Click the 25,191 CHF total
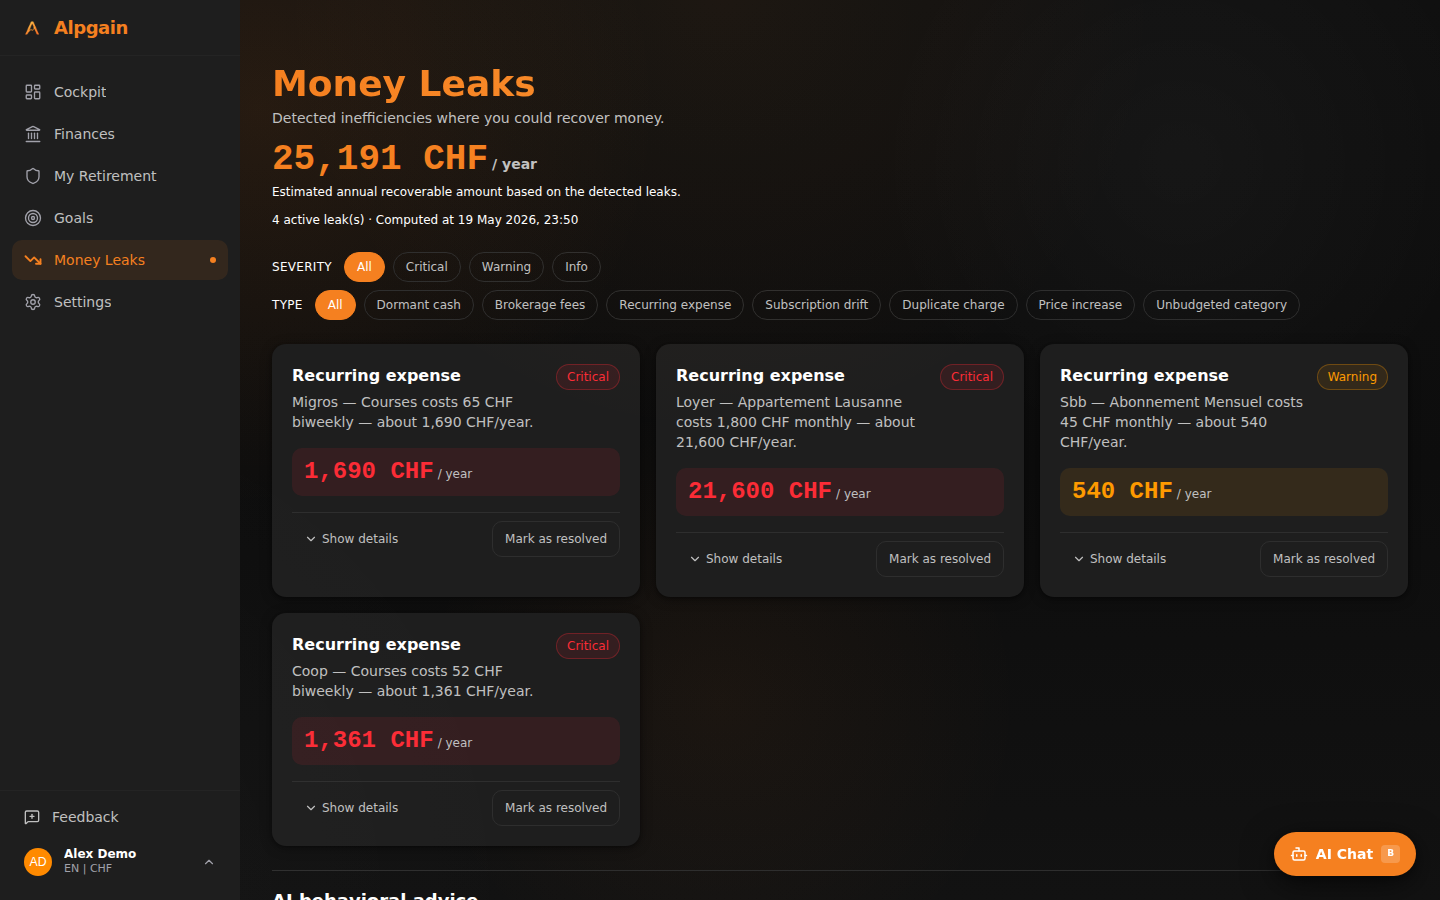 380,158
